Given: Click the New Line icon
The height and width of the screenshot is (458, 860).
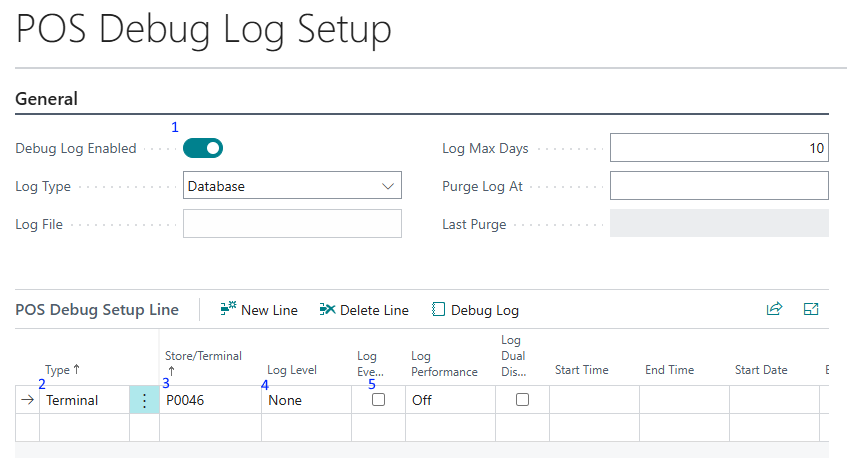Looking at the screenshot, I should tap(229, 310).
